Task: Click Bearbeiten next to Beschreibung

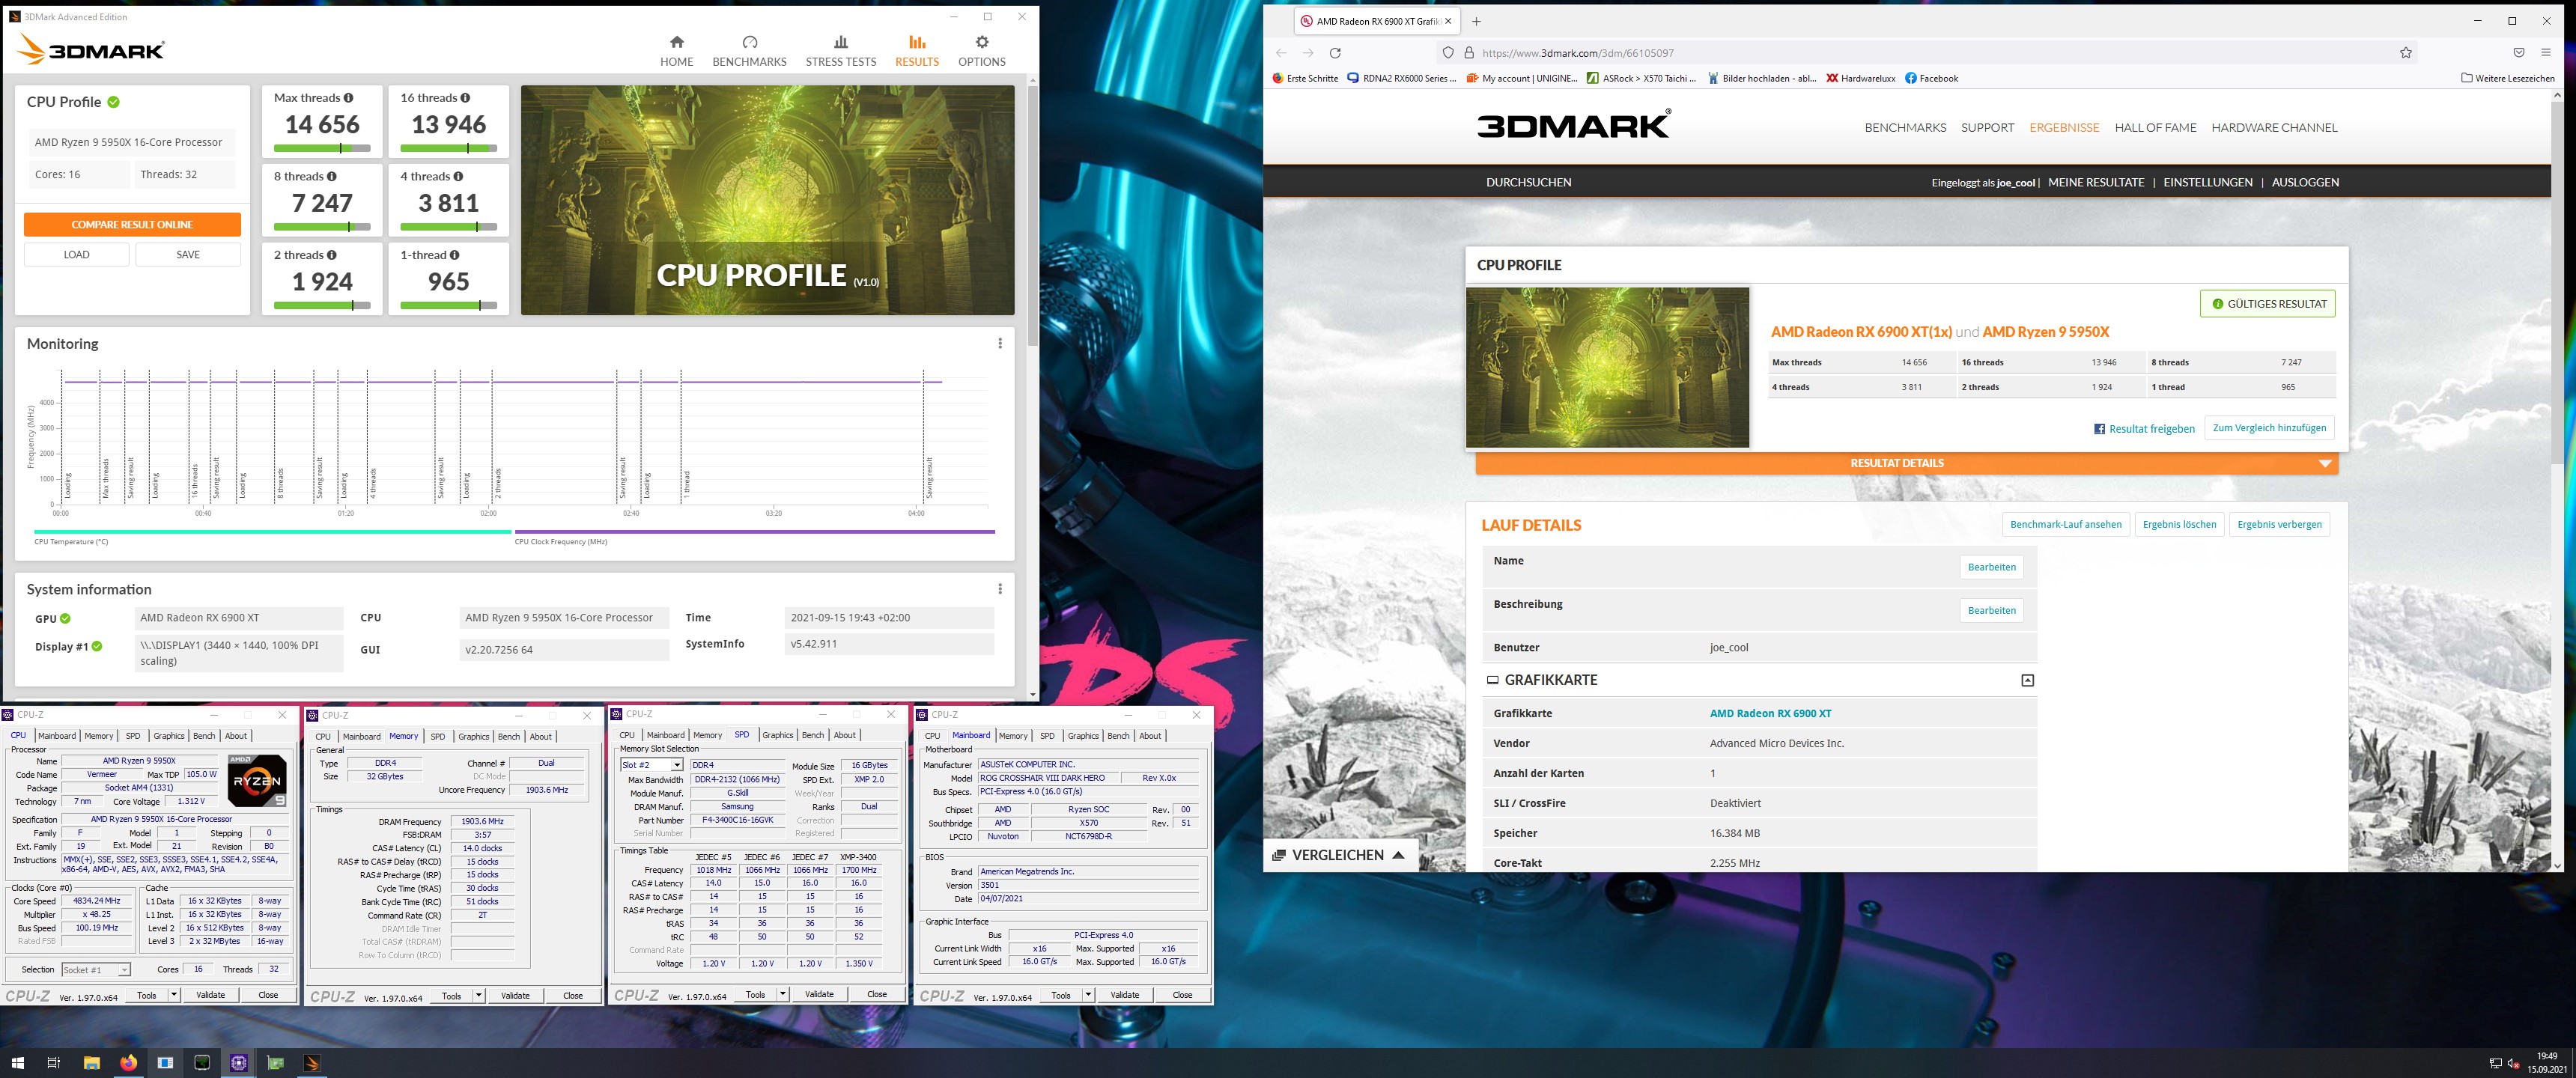Action: pyautogui.click(x=1991, y=610)
